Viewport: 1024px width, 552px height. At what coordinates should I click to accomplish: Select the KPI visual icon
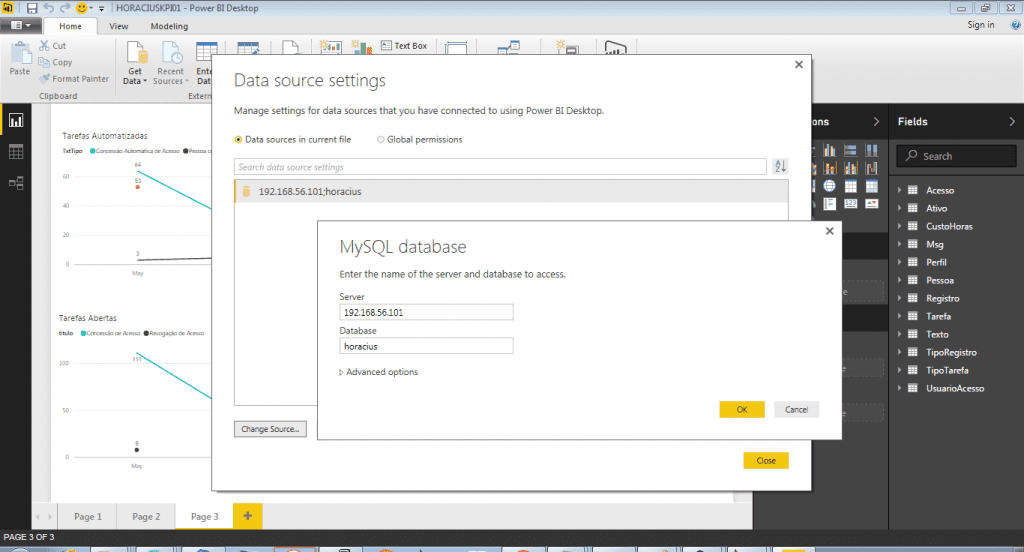[x=871, y=204]
